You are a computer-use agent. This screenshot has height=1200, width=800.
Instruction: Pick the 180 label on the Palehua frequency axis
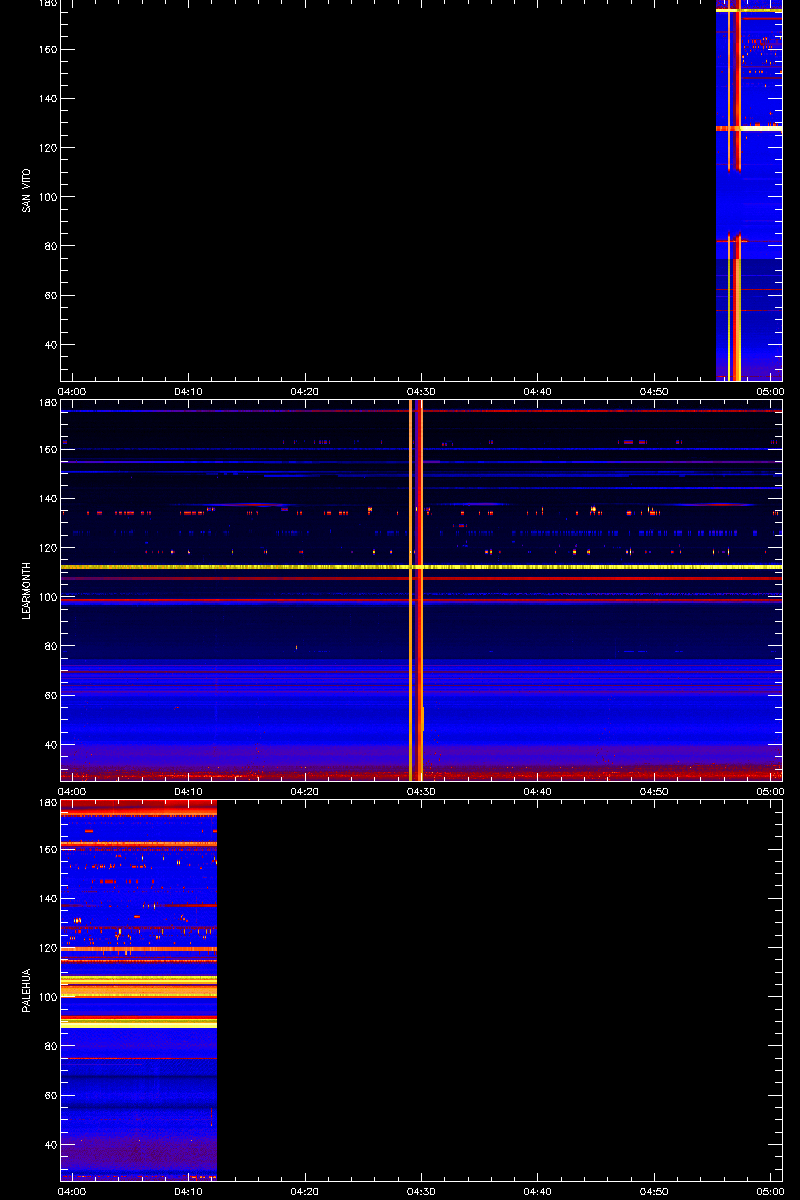click(47, 803)
